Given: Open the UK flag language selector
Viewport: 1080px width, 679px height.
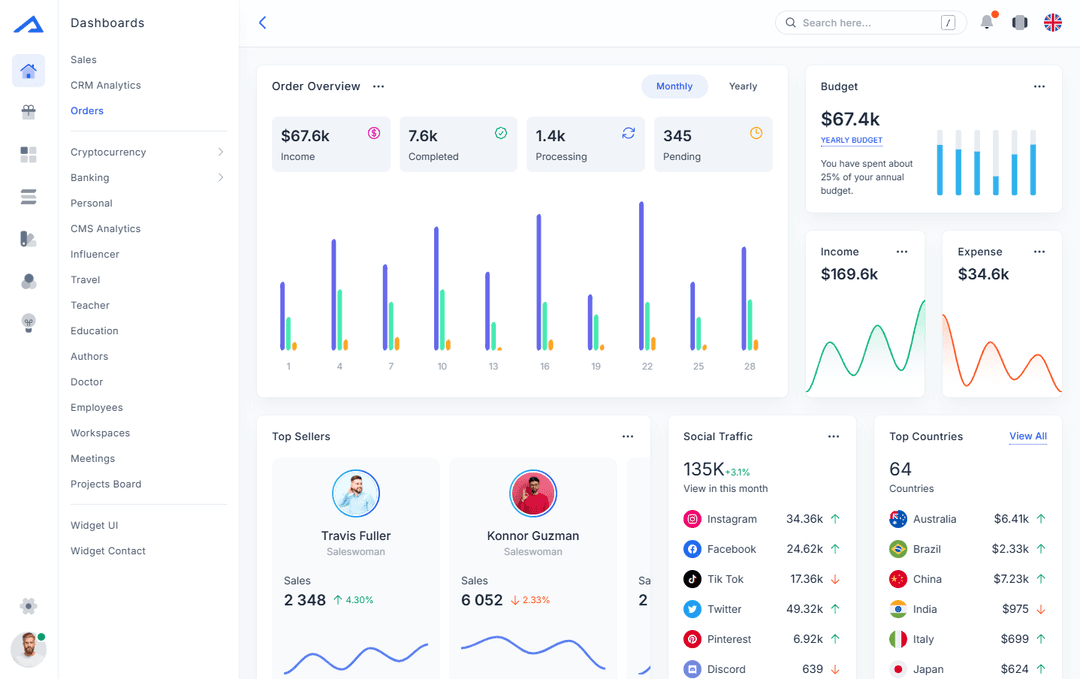Looking at the screenshot, I should pos(1053,22).
